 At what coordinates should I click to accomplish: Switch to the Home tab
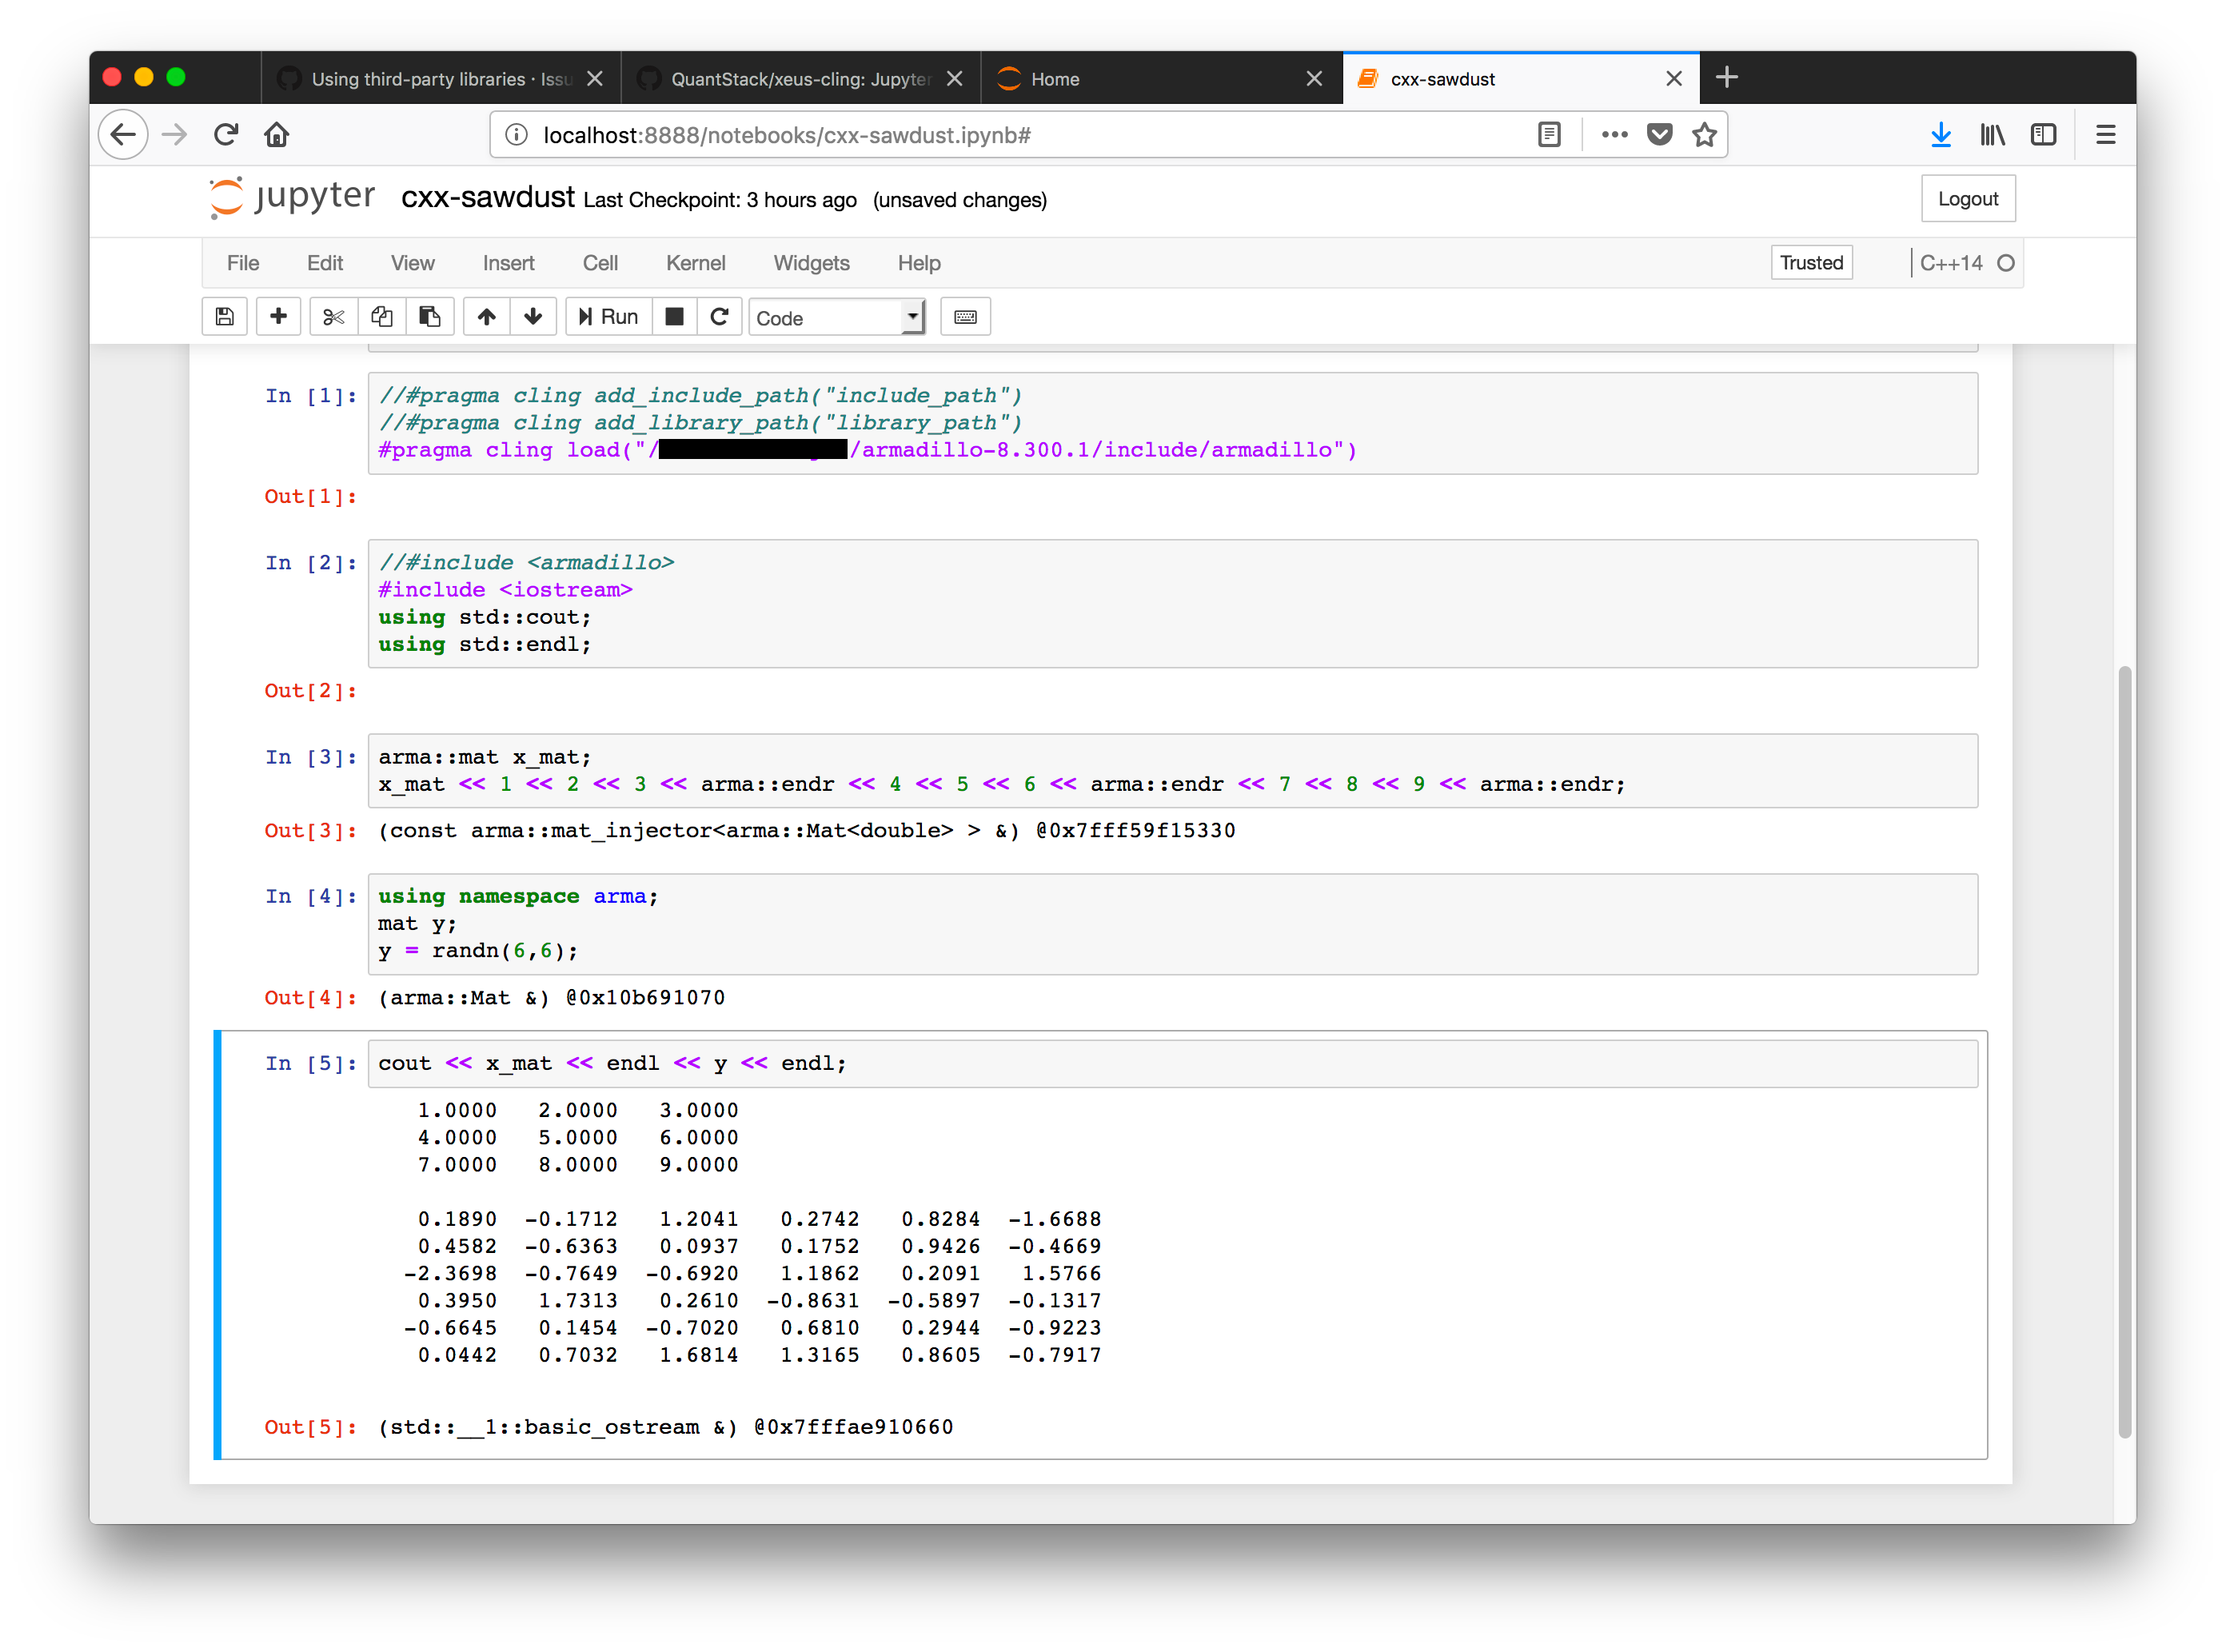point(1055,79)
